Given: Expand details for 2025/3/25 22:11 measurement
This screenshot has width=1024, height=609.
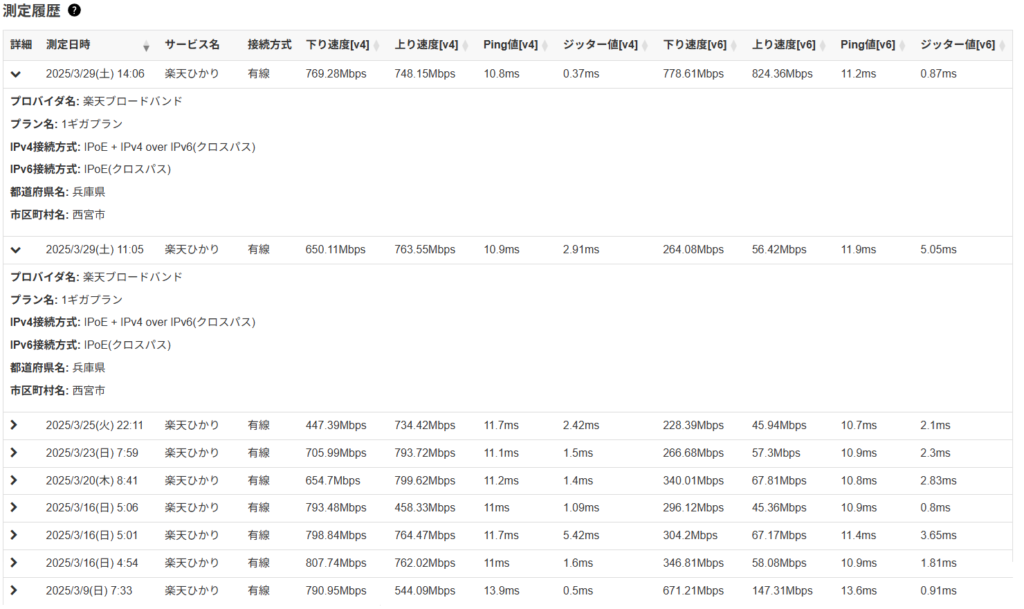Looking at the screenshot, I should 14,425.
